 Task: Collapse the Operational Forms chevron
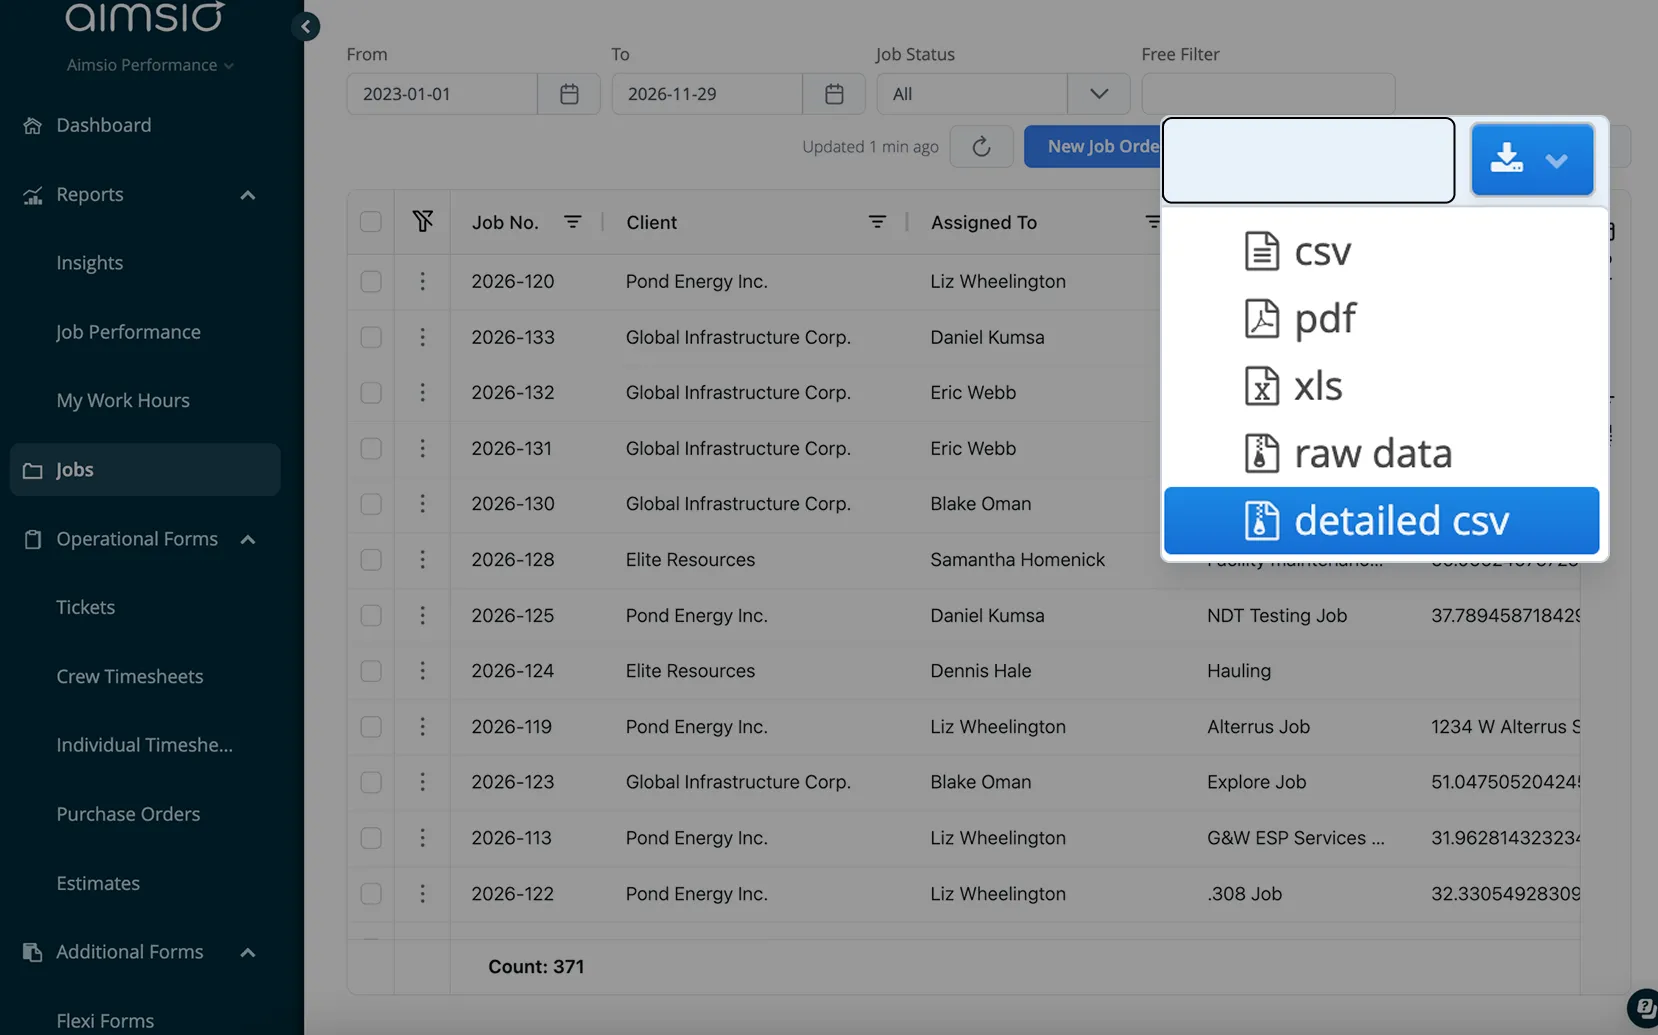248,540
